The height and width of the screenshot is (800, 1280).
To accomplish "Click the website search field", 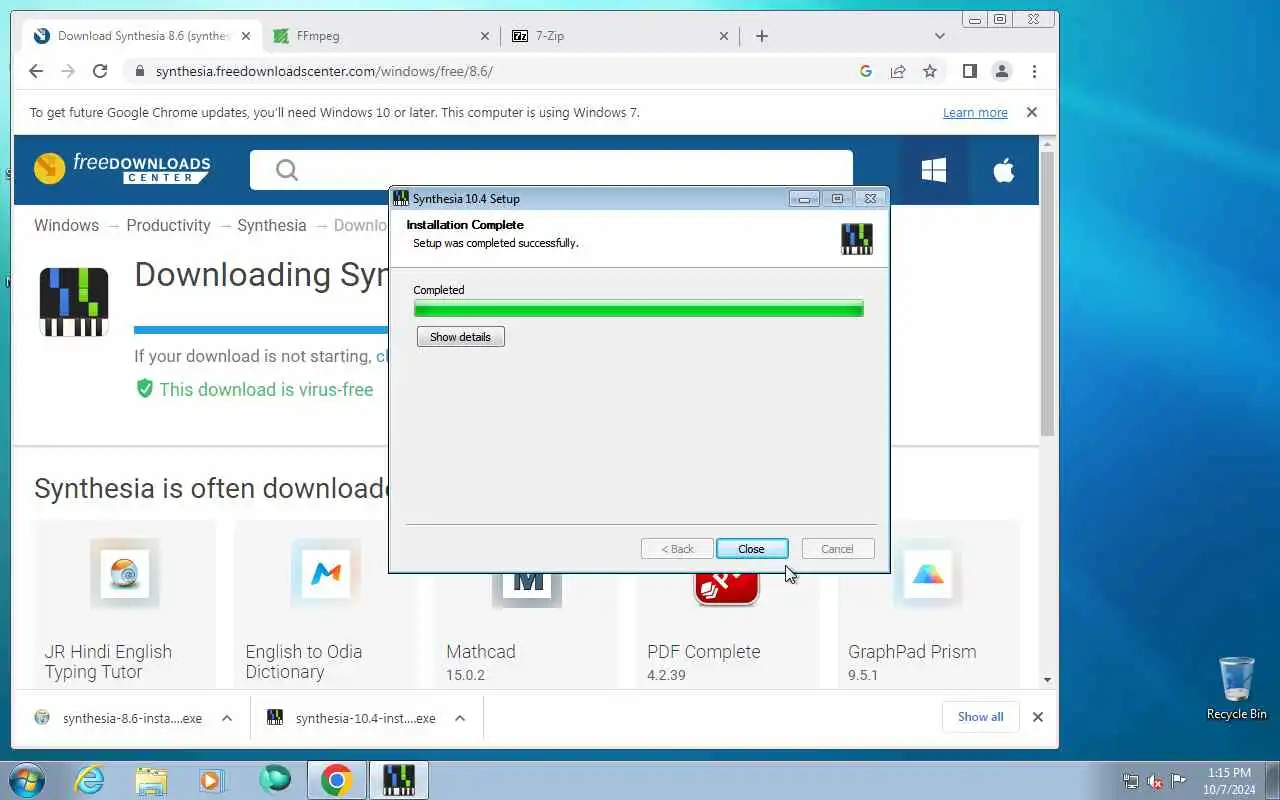I will coord(551,170).
